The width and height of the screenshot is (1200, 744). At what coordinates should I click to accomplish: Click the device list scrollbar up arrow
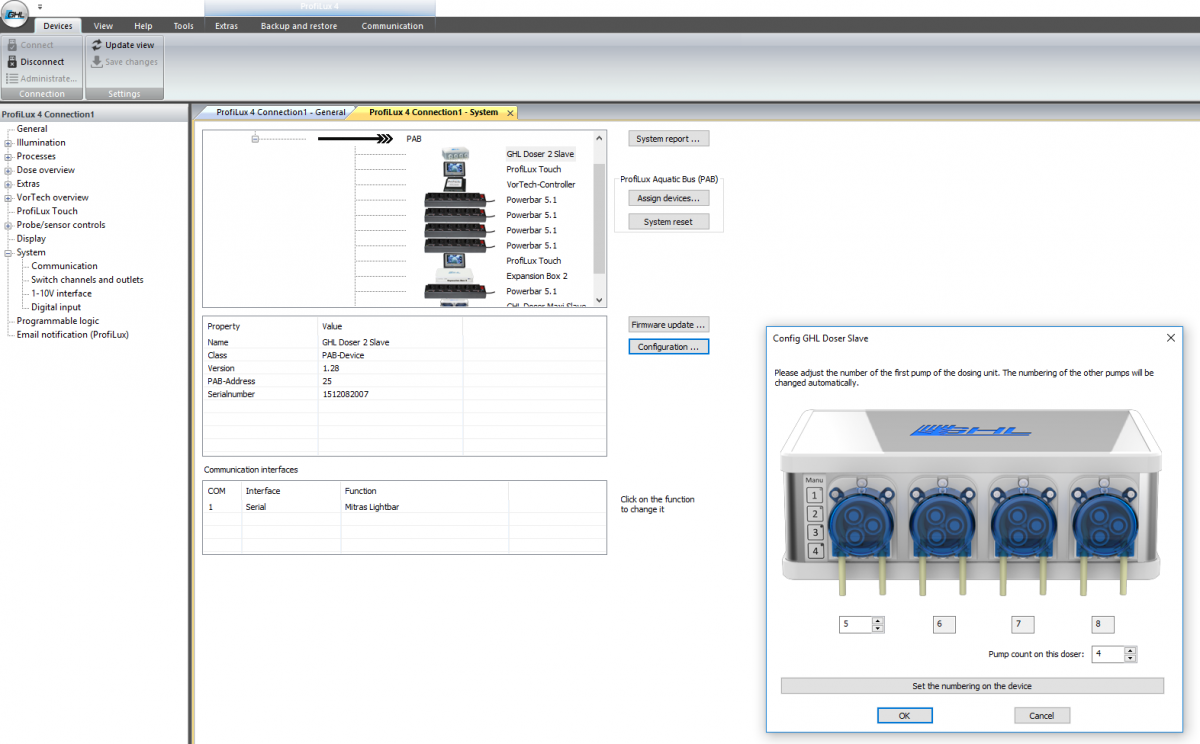pyautogui.click(x=599, y=139)
